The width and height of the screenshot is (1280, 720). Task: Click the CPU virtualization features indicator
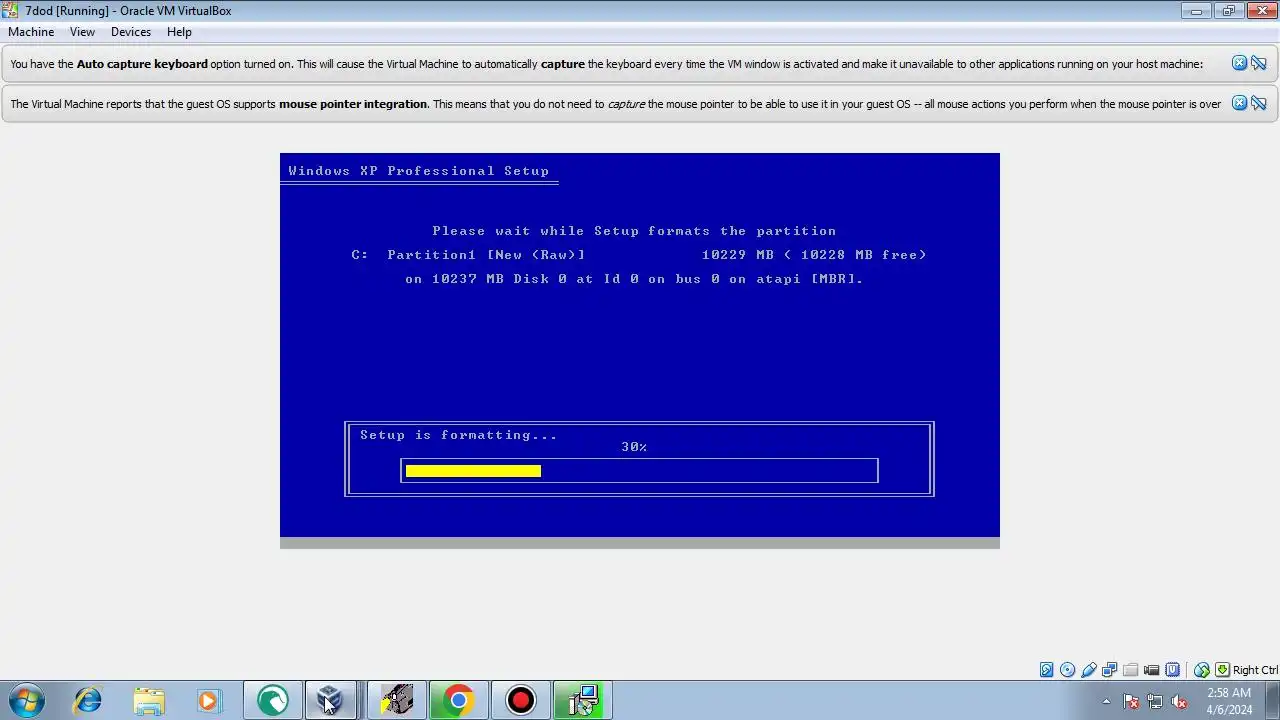[1173, 670]
